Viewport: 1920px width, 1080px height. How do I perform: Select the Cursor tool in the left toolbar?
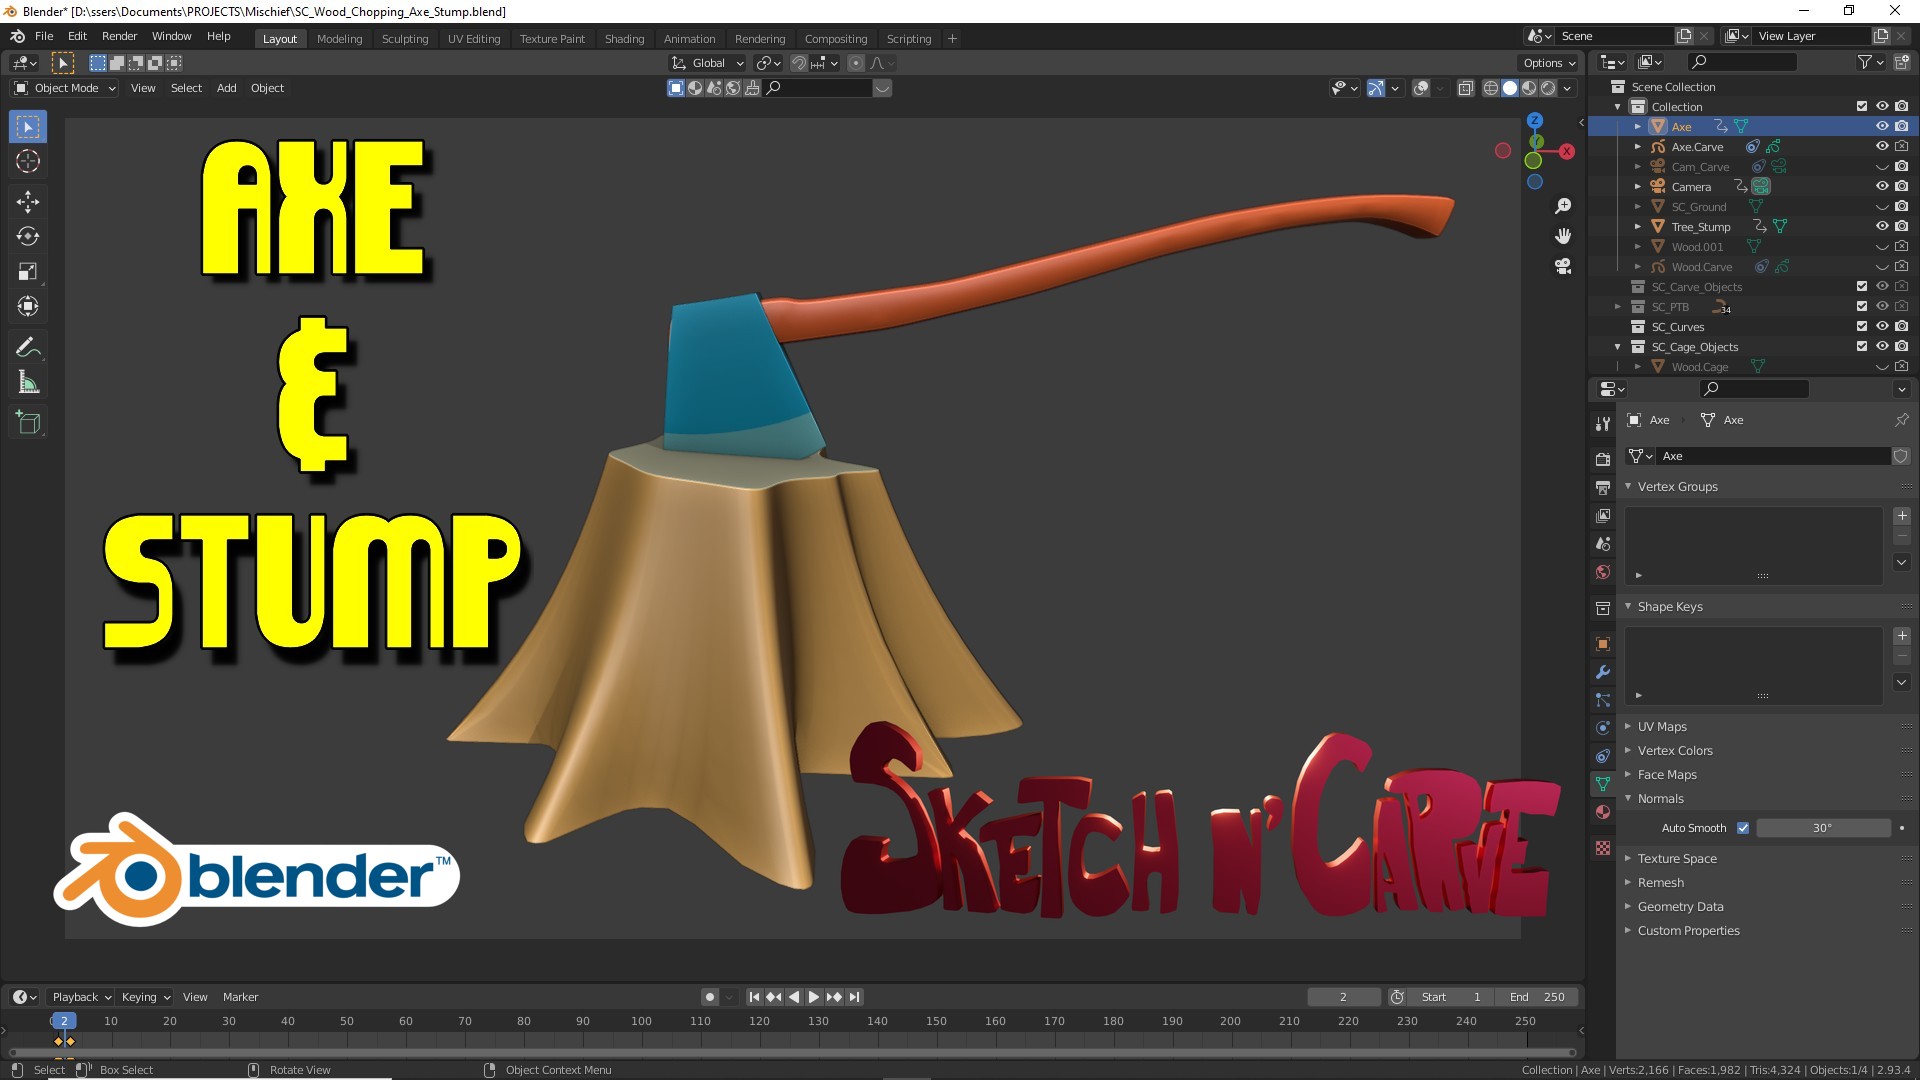(x=28, y=161)
